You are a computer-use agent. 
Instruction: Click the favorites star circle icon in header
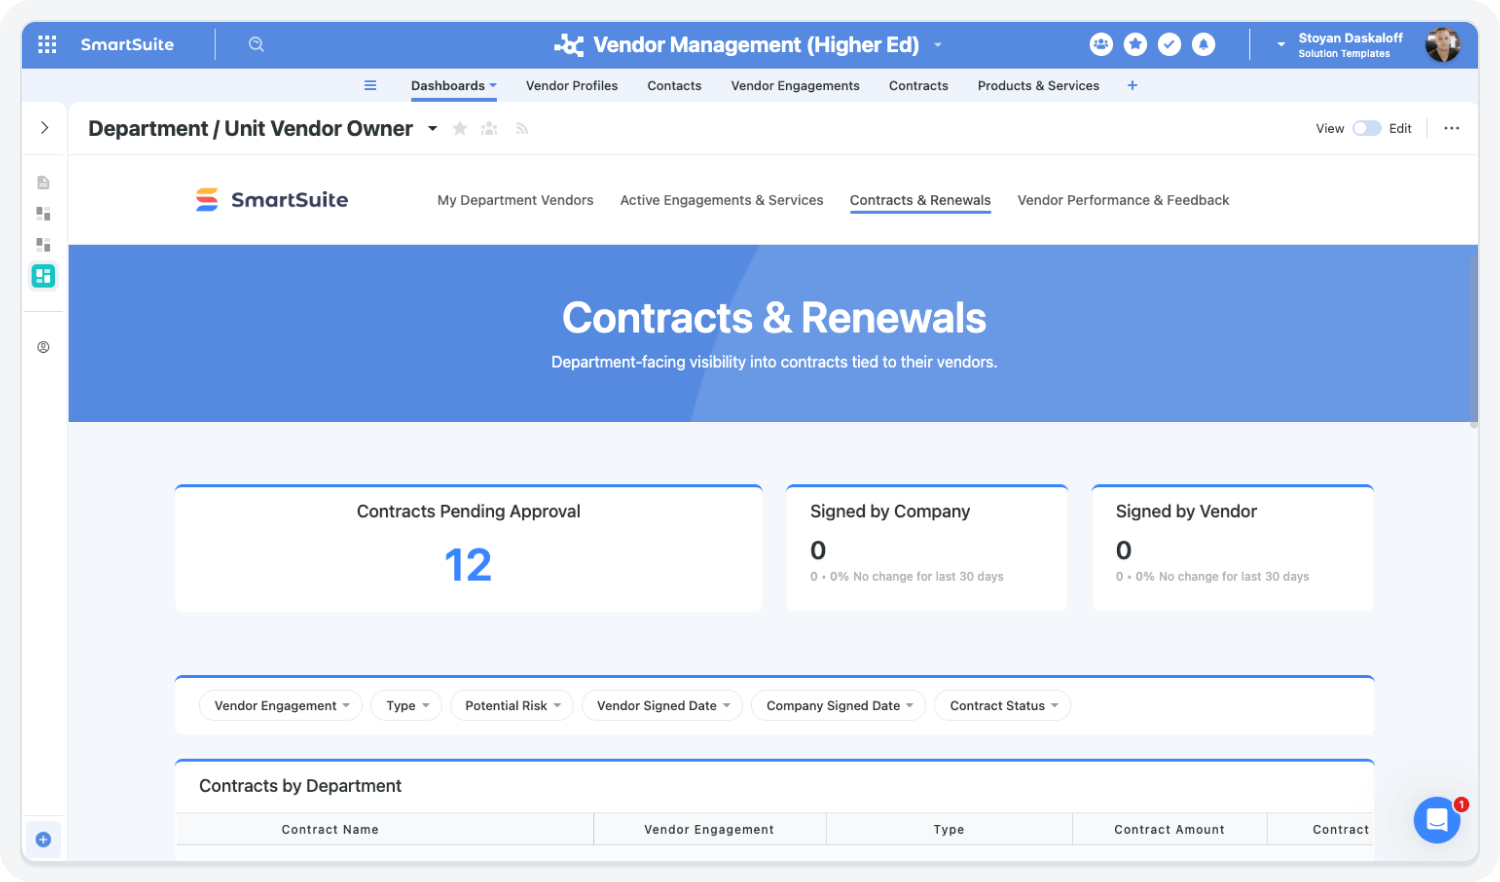1135,44
